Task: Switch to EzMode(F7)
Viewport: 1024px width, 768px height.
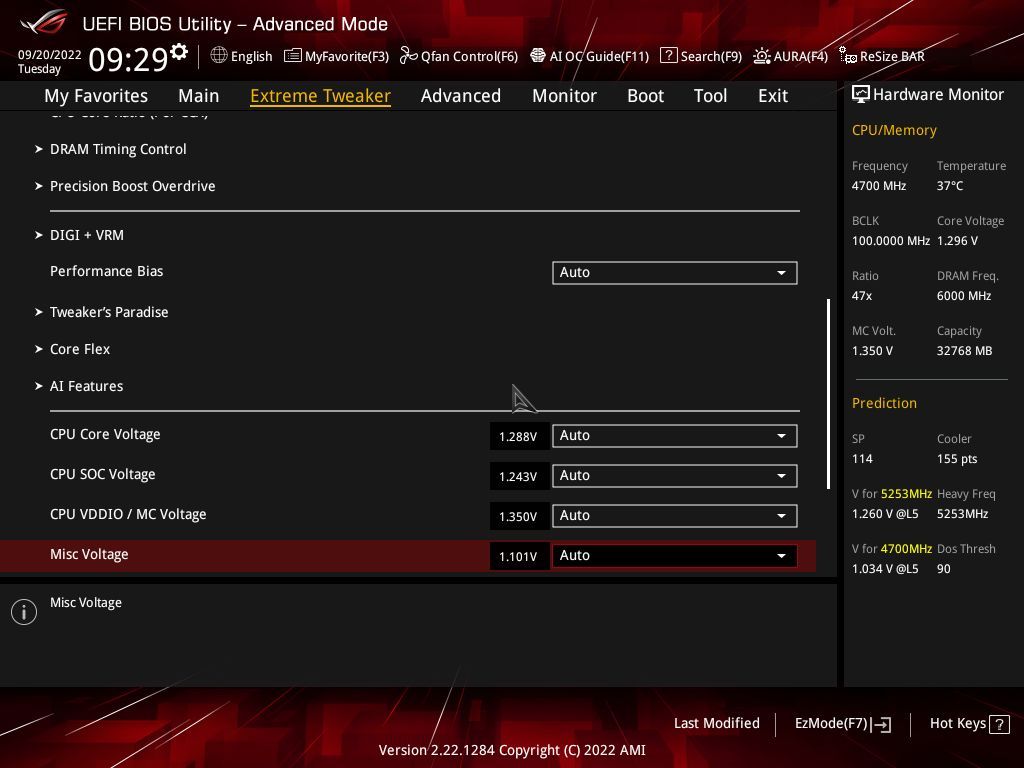Action: [x=842, y=724]
